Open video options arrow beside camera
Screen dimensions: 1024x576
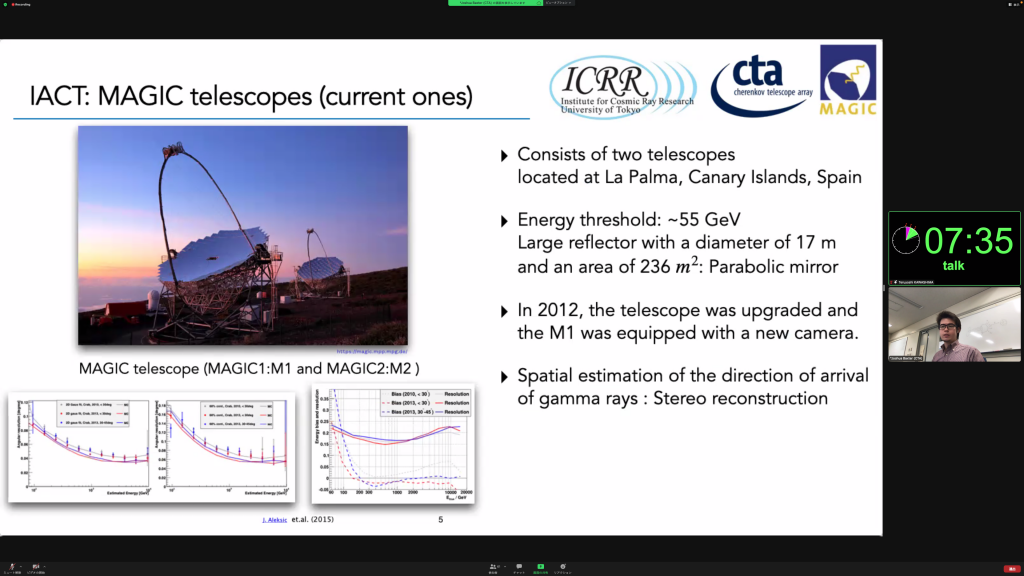point(44,566)
